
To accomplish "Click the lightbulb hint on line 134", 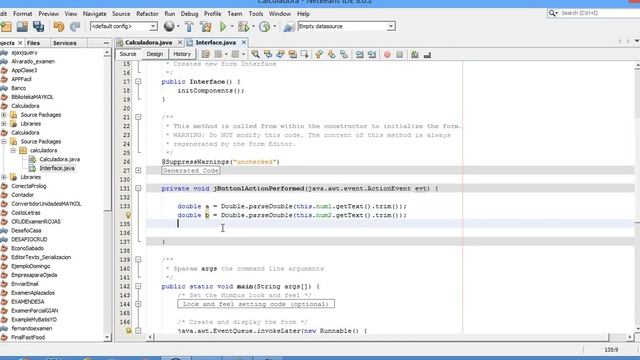I will click(128, 215).
